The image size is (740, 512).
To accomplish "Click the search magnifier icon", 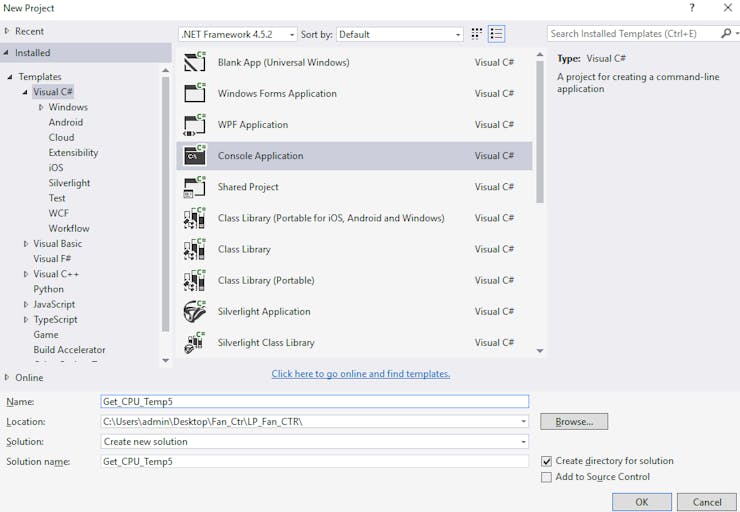I will coord(726,34).
